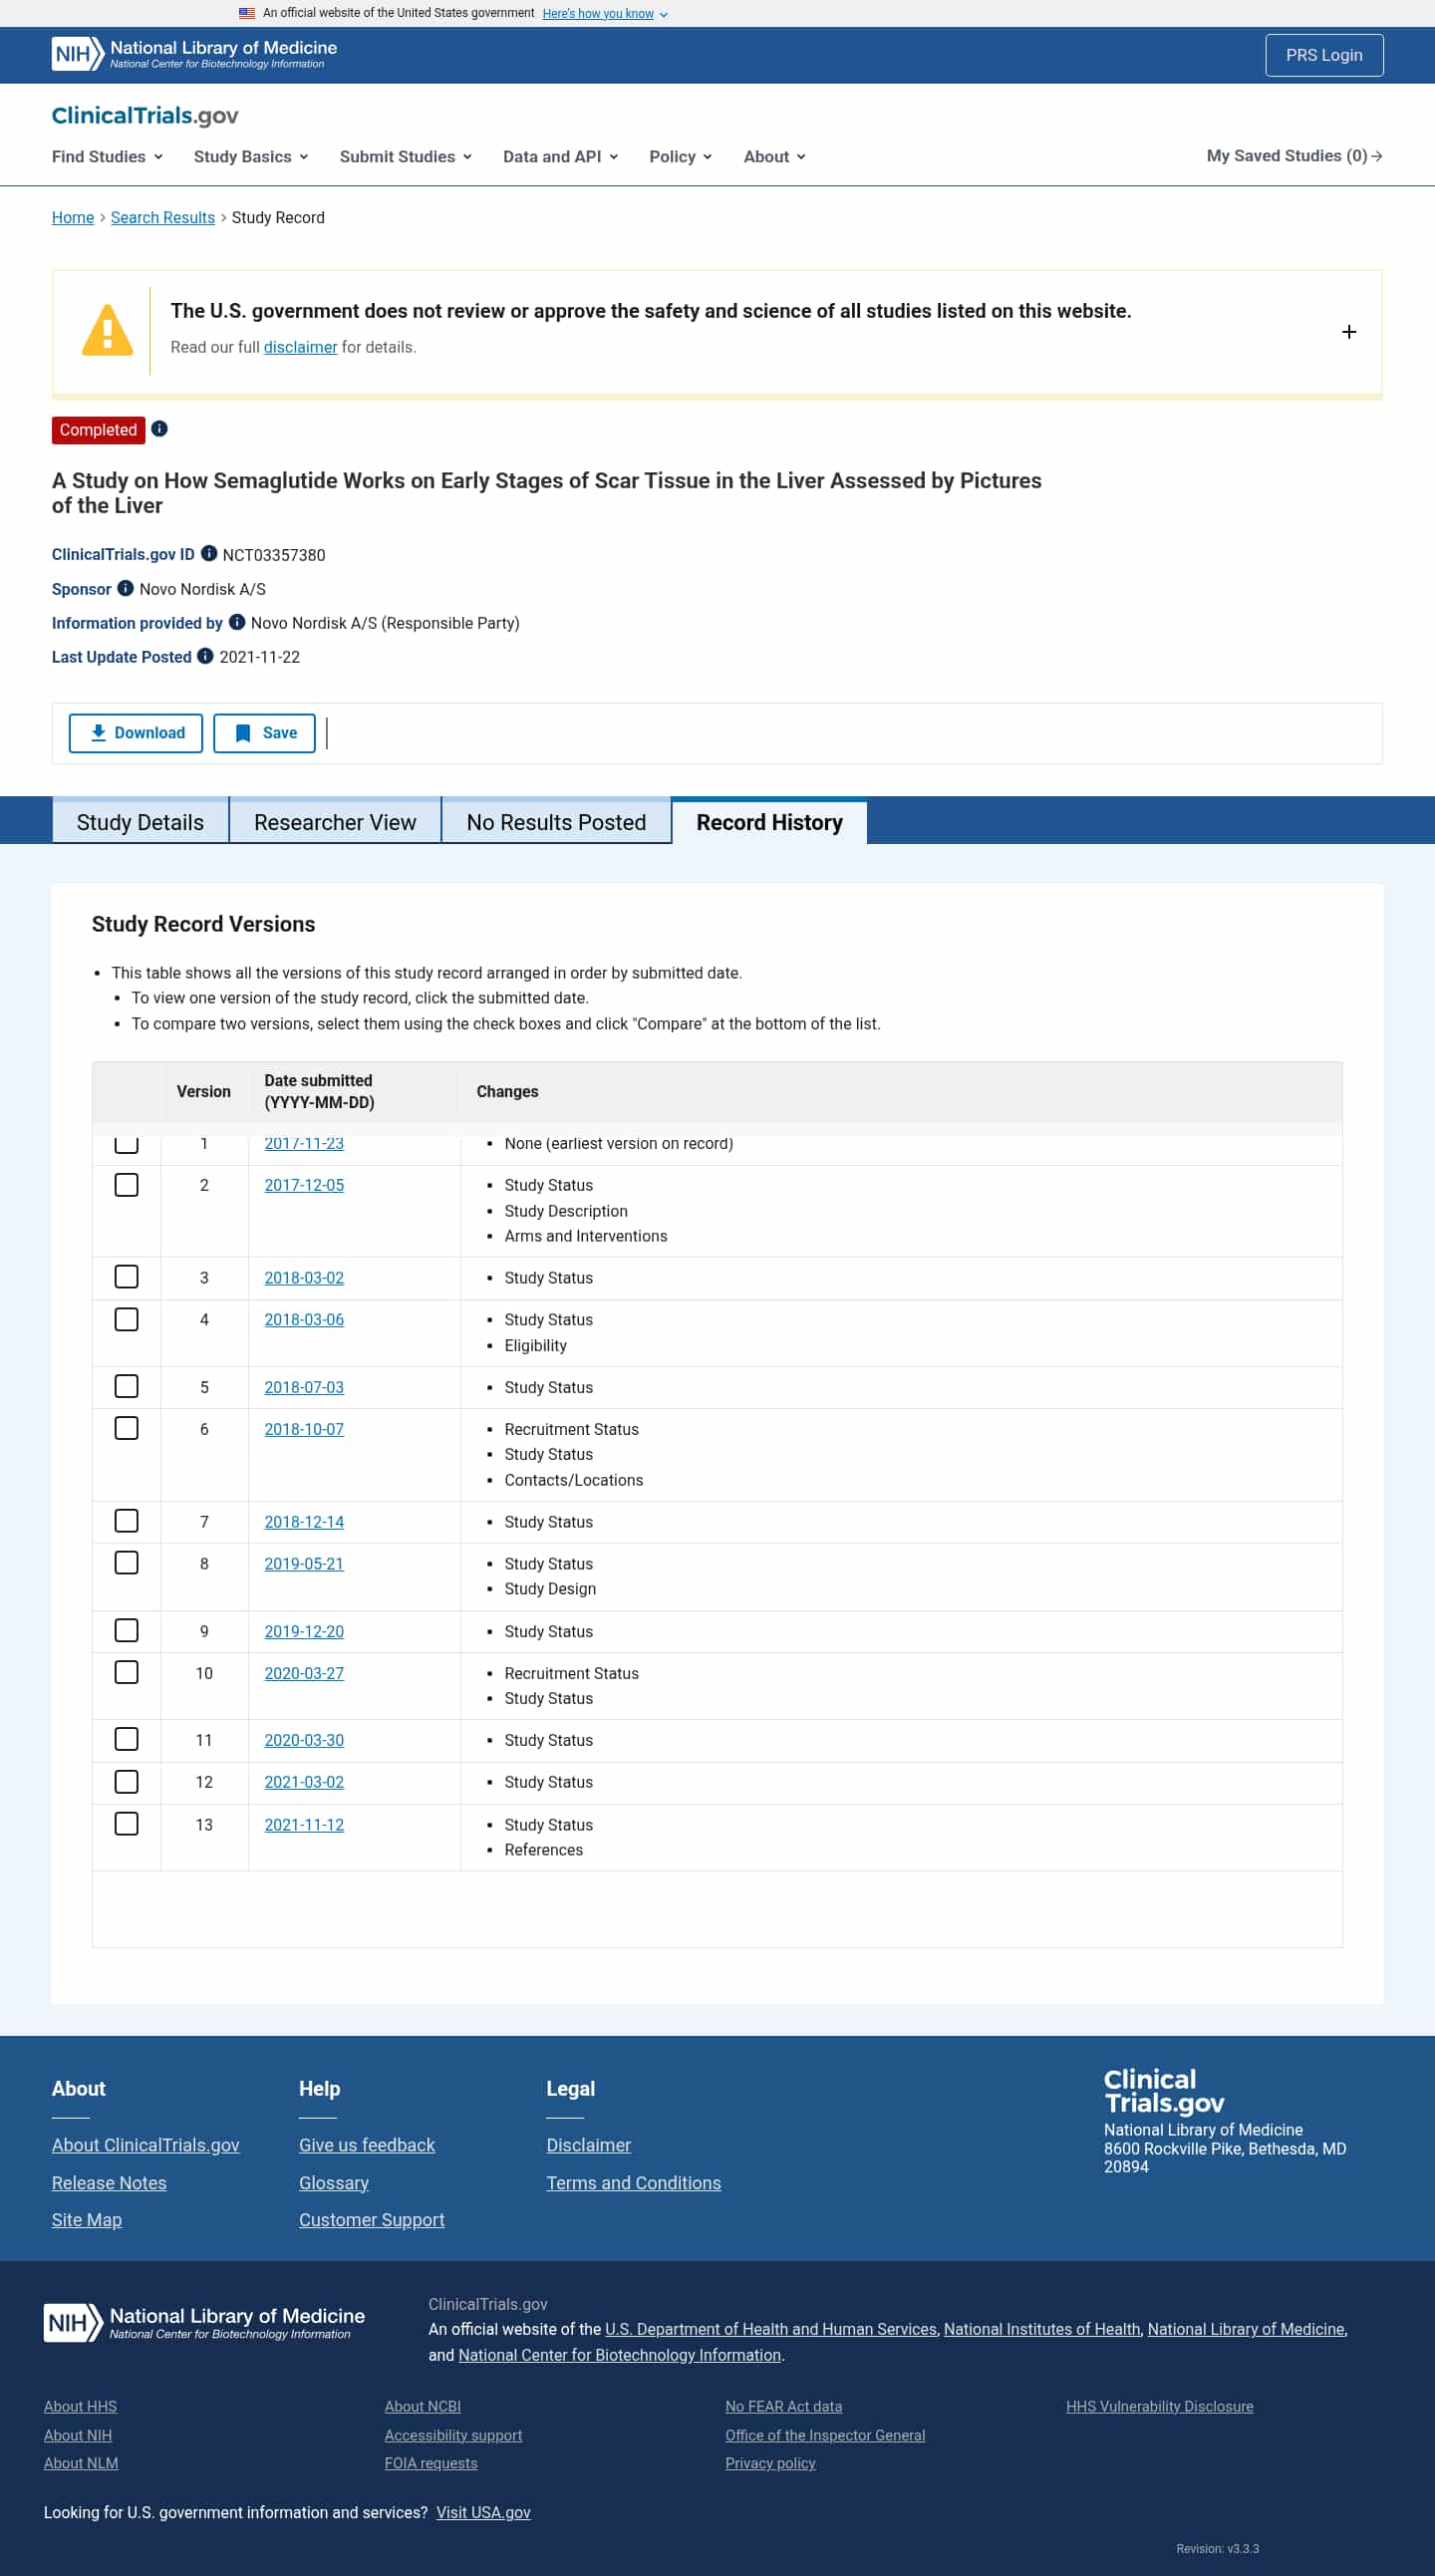This screenshot has height=2576, width=1435.
Task: Open the Researcher View tab
Action: [335, 822]
